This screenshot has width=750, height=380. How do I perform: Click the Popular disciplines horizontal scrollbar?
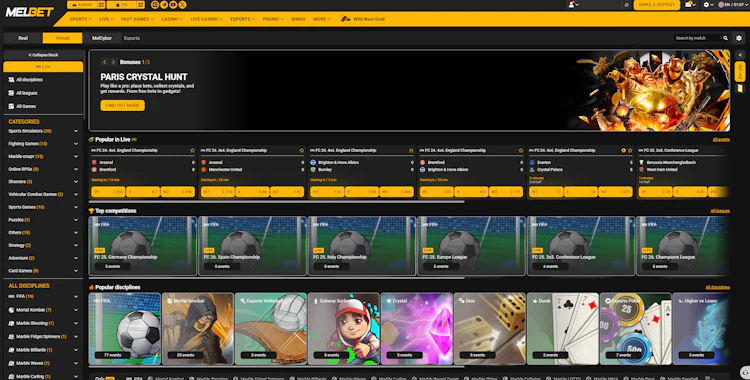pyautogui.click(x=276, y=367)
